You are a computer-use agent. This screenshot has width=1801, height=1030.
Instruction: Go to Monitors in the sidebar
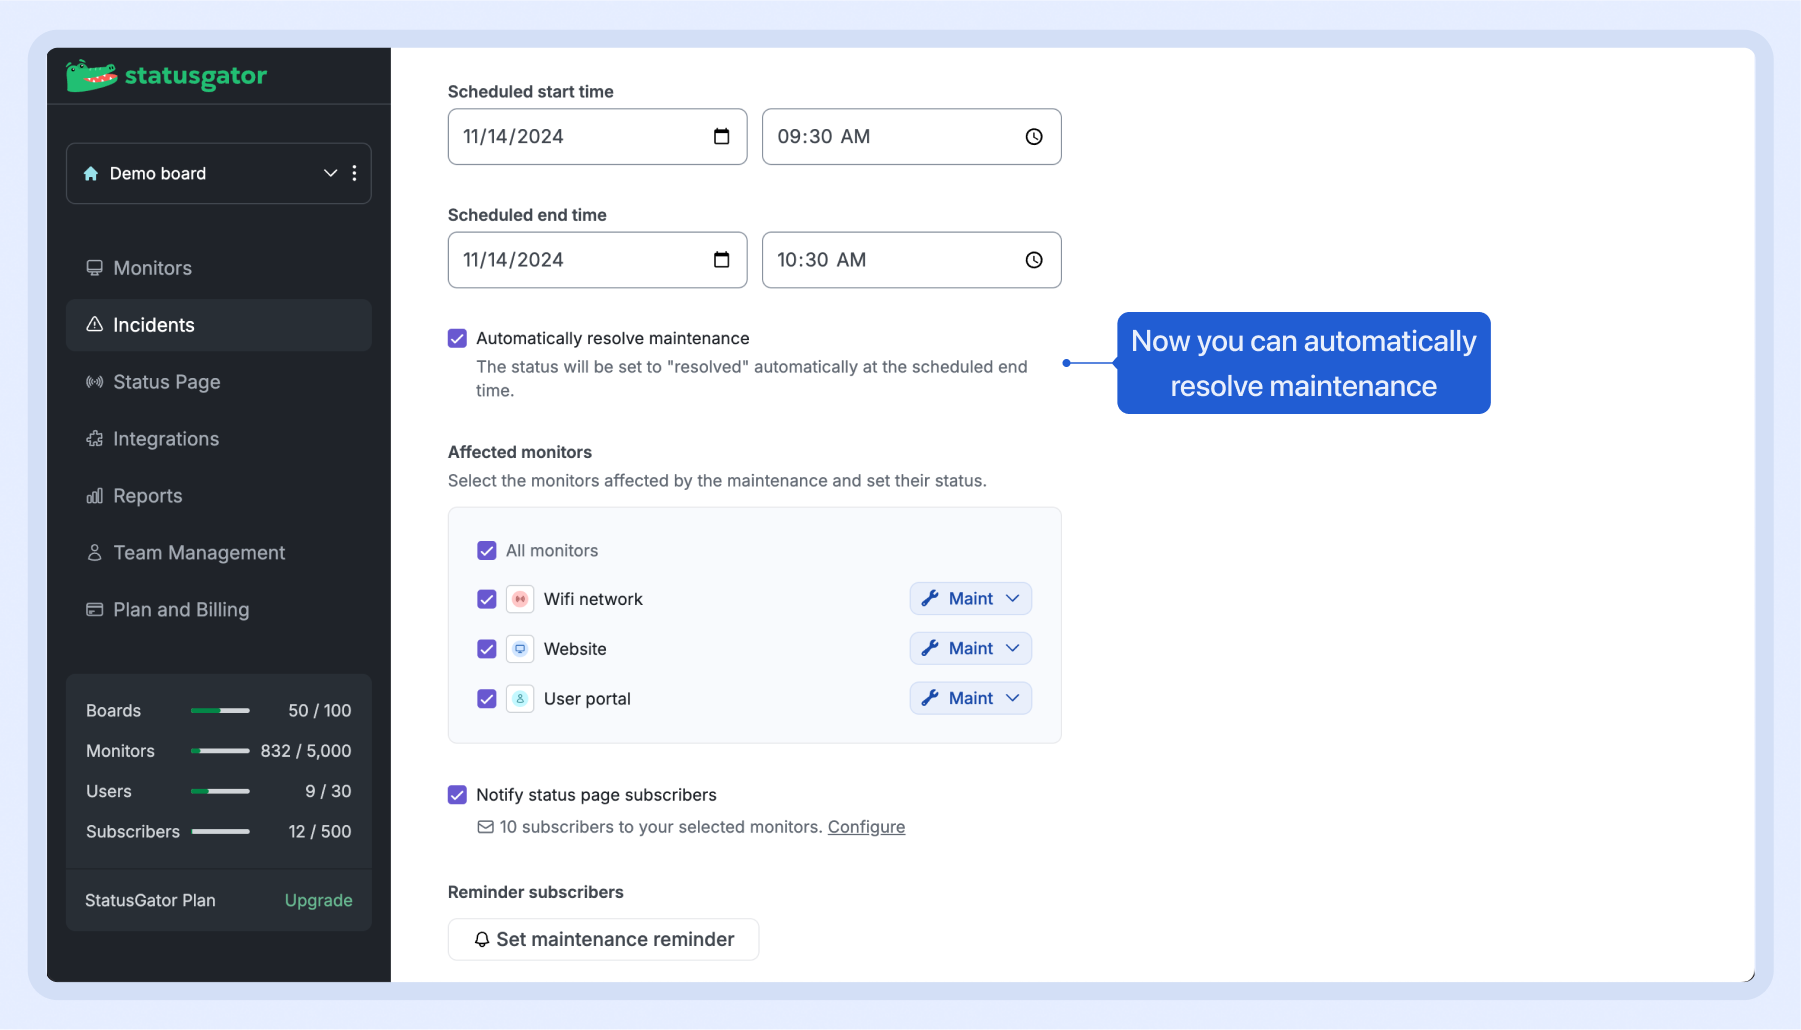[152, 268]
